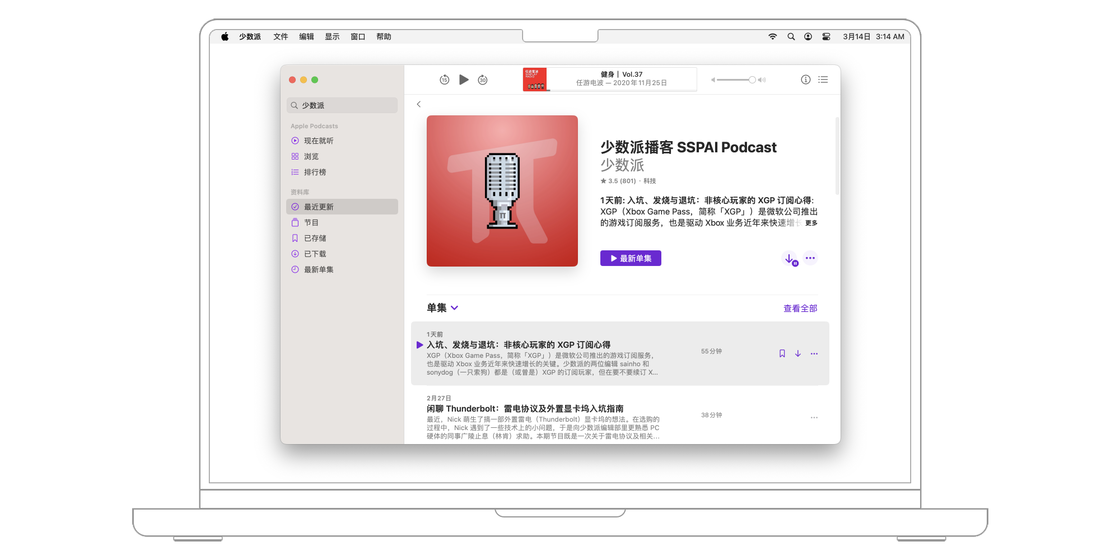Click the 最新单集 play button
The height and width of the screenshot is (560, 1120).
click(x=630, y=258)
